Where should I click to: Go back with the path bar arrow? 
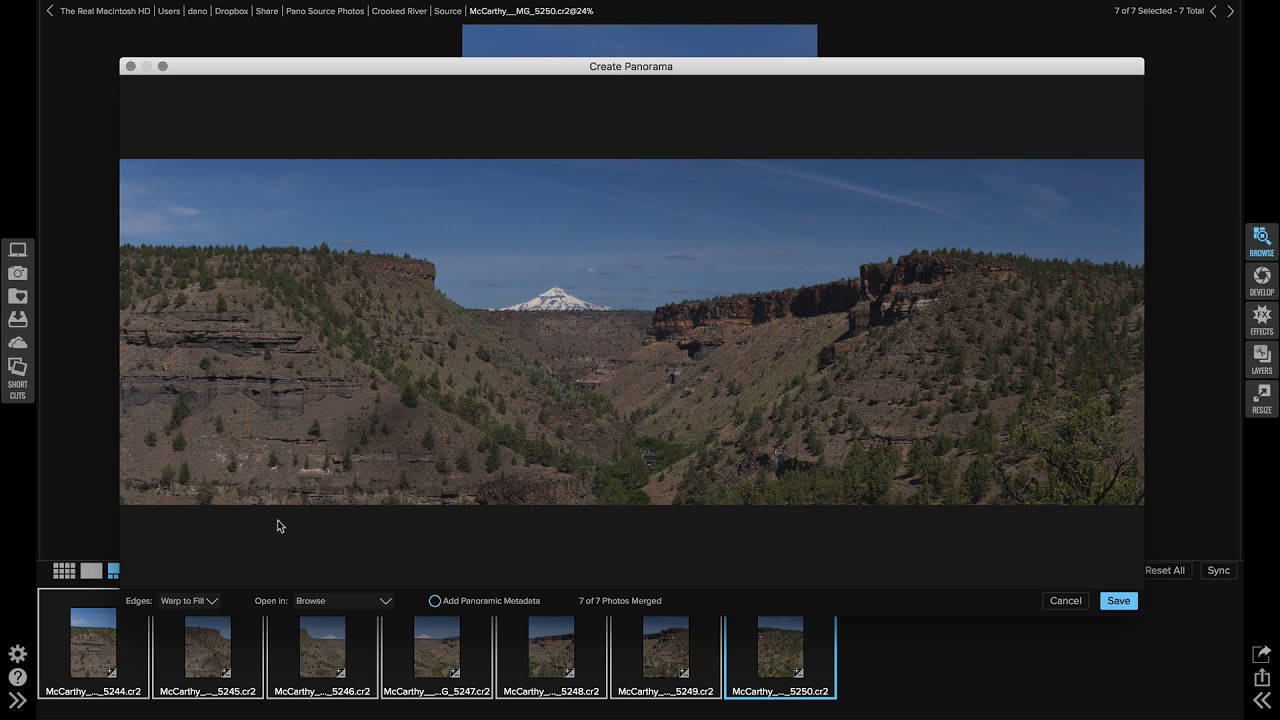click(50, 11)
